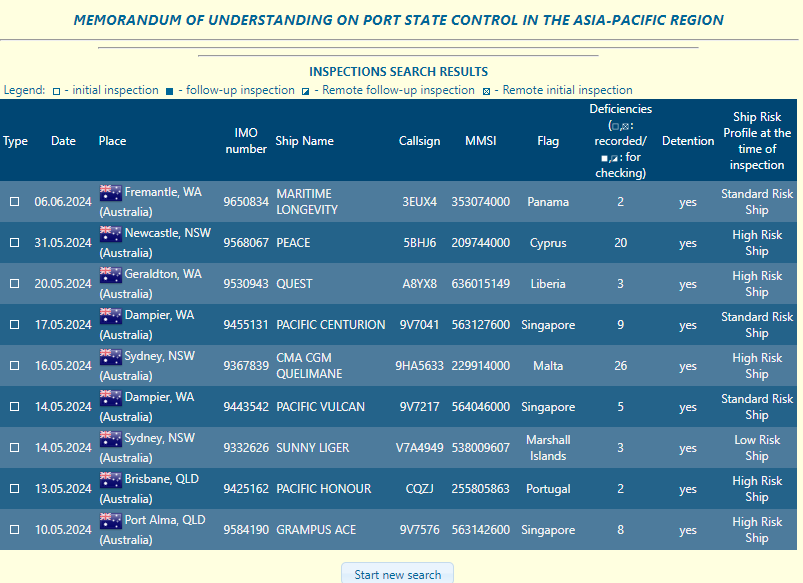Select the deficiency count 20

620,242
